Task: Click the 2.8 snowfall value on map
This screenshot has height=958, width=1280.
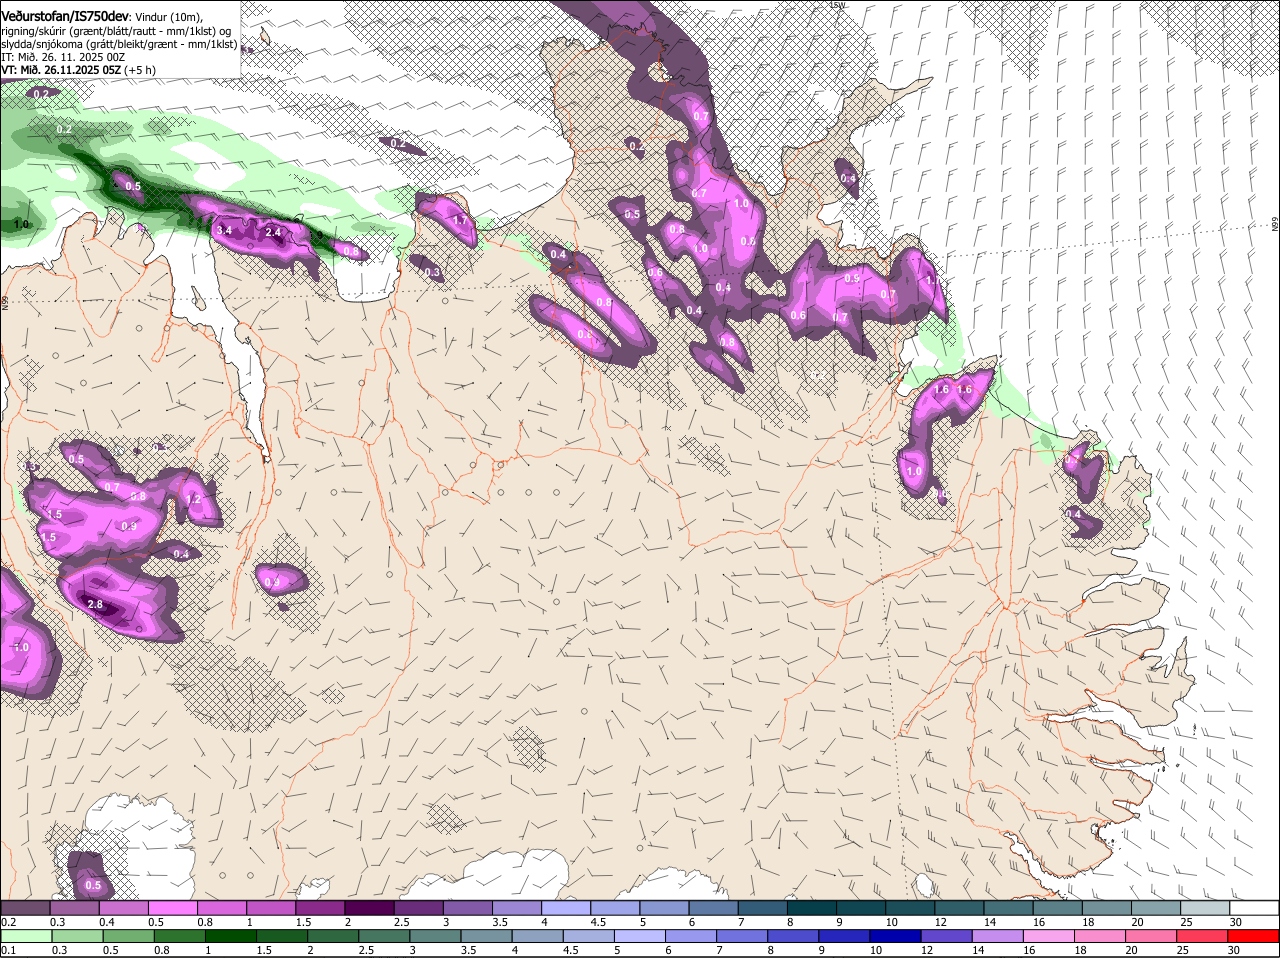Action: pos(96,604)
